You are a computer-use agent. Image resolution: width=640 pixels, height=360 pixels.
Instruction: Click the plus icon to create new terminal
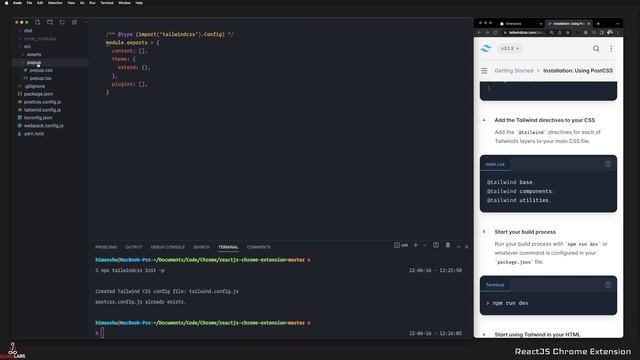point(416,245)
